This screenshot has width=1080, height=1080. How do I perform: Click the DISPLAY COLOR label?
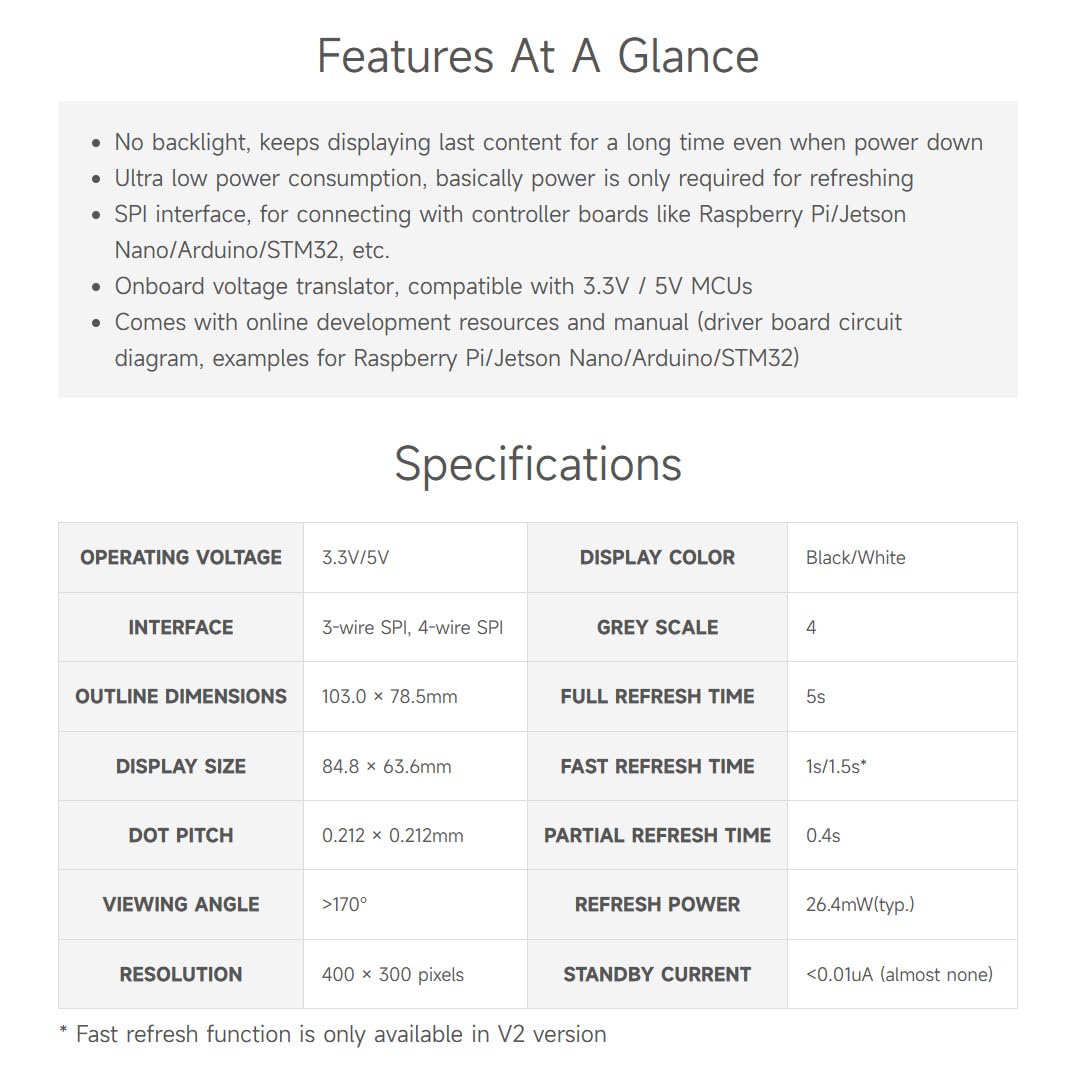click(657, 558)
